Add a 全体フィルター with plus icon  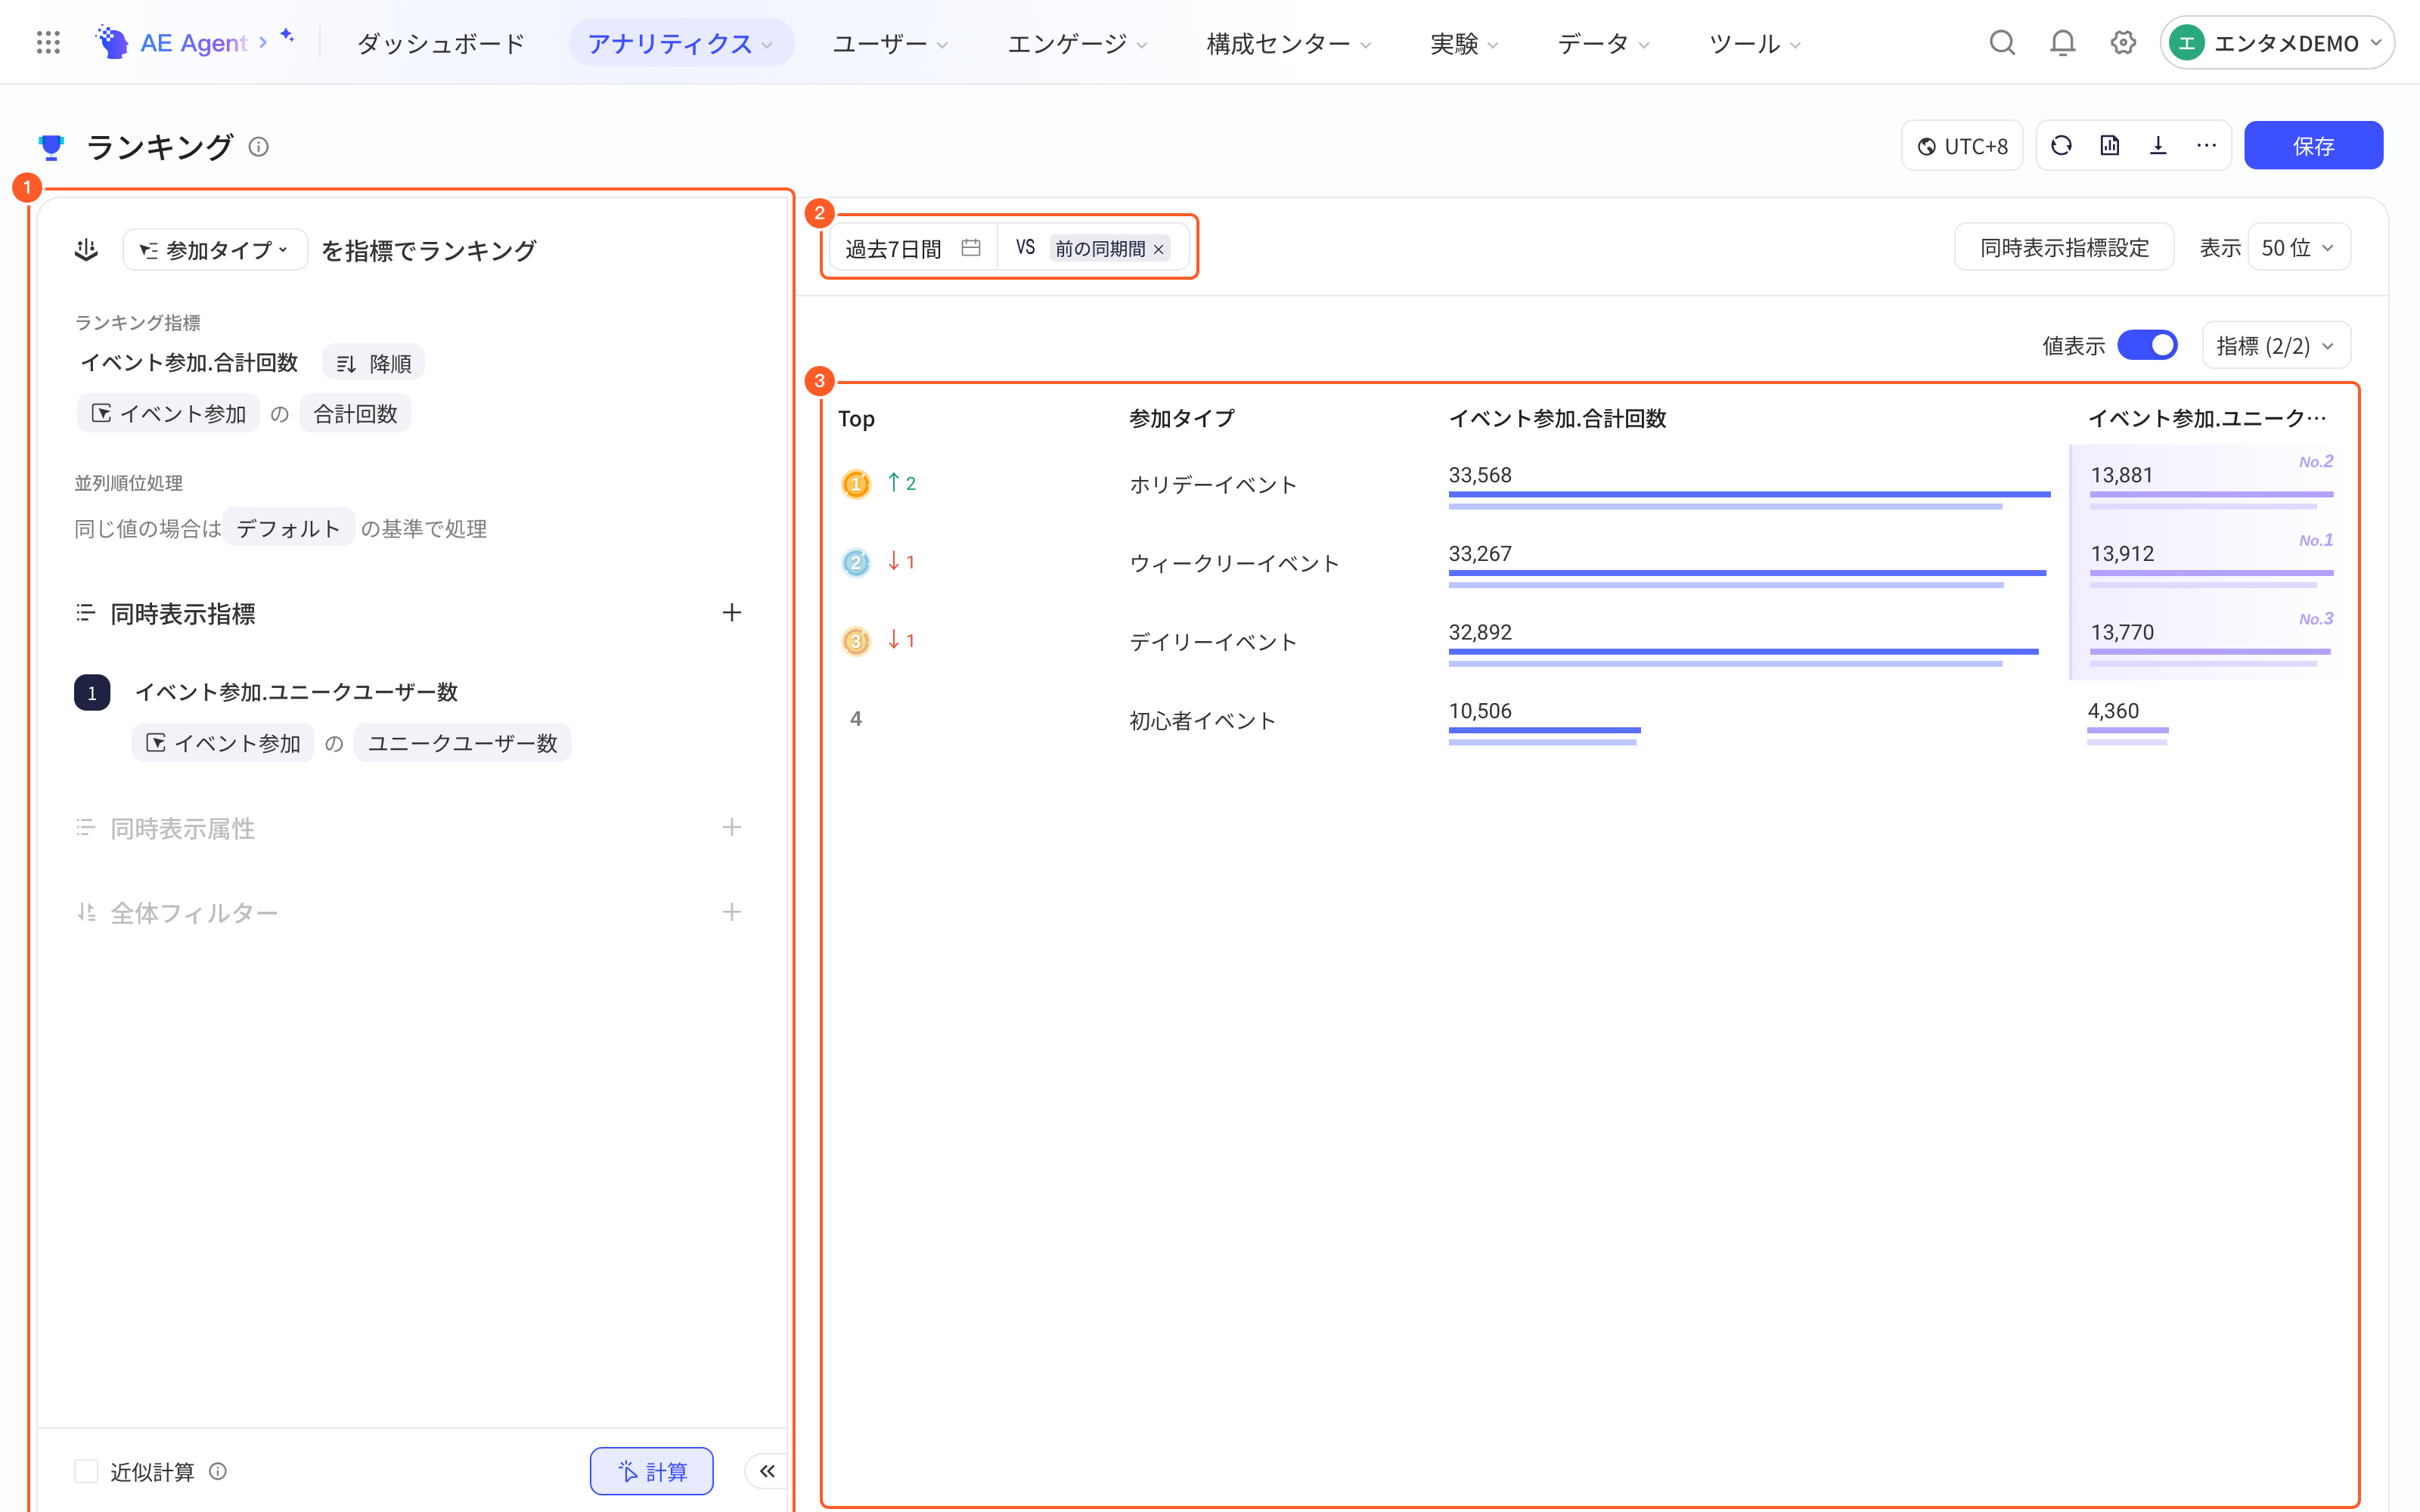(x=732, y=912)
